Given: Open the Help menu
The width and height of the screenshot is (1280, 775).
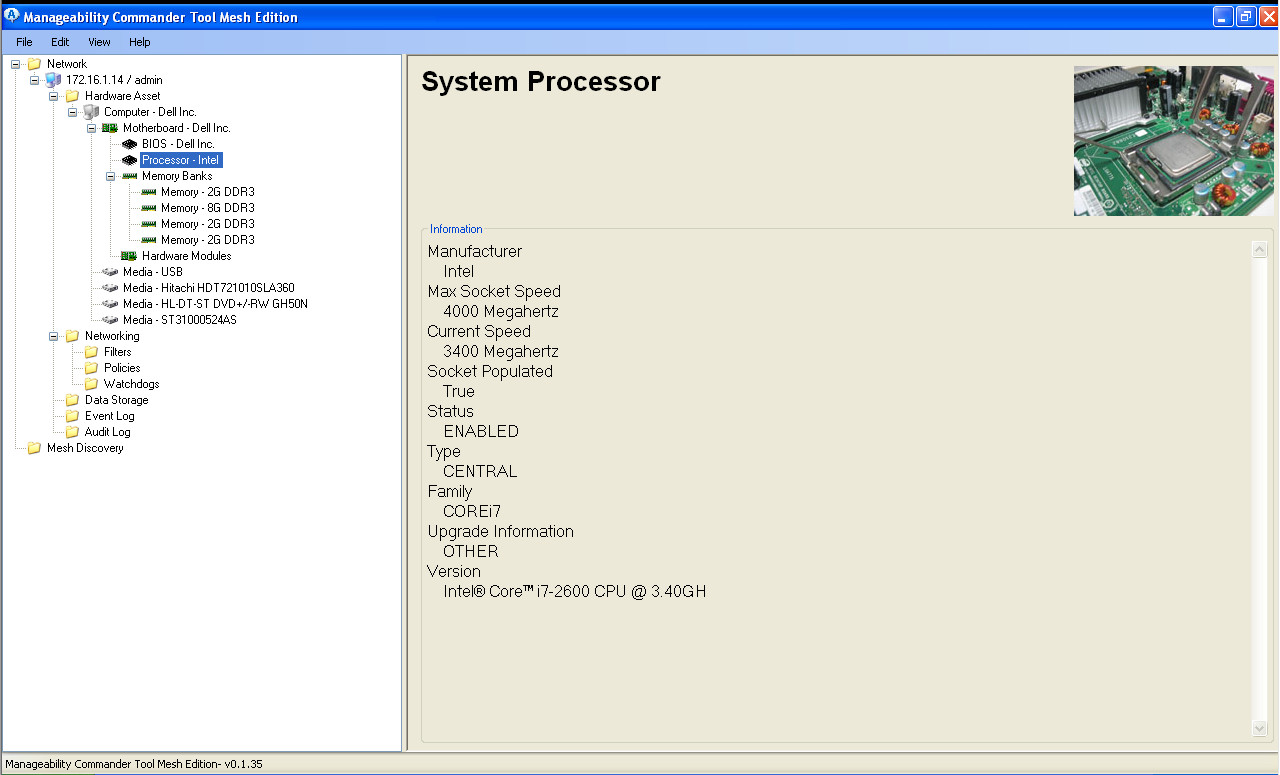Looking at the screenshot, I should point(140,42).
